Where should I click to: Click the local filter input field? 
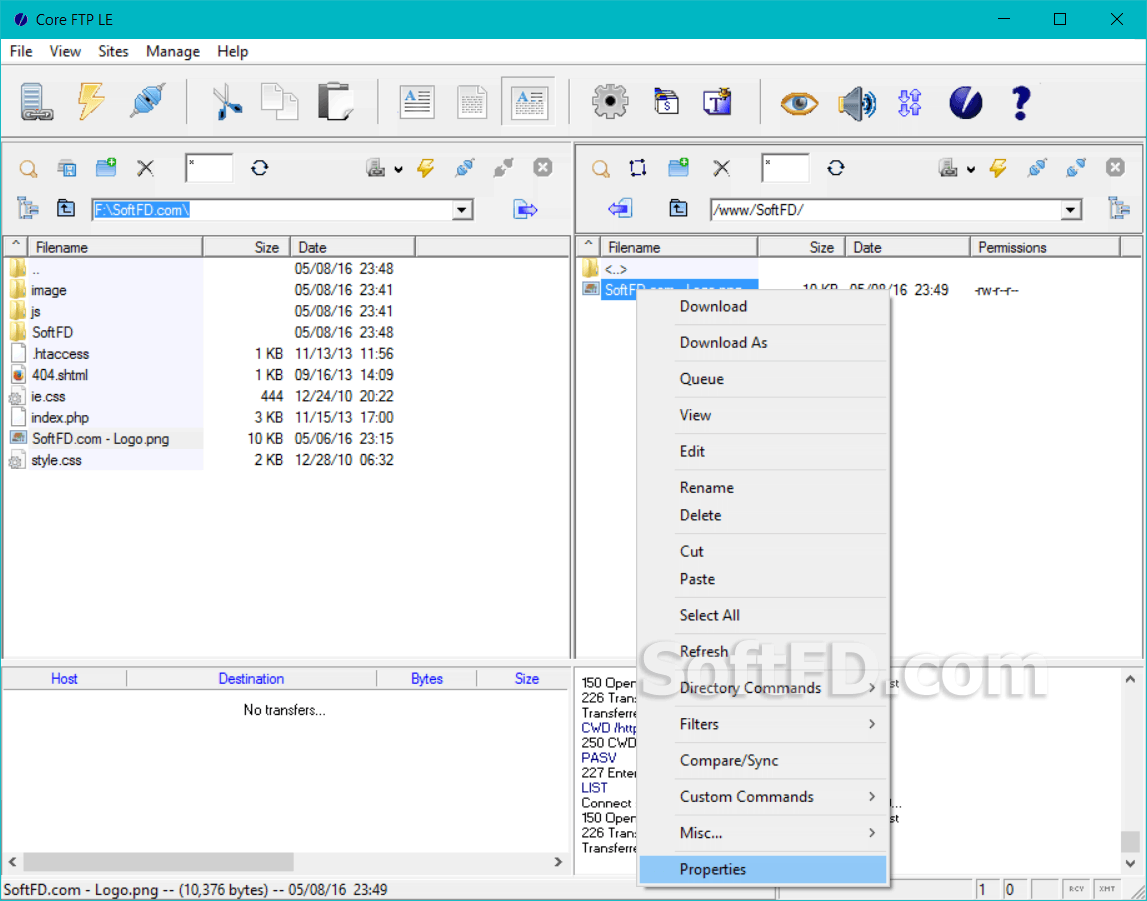point(209,167)
